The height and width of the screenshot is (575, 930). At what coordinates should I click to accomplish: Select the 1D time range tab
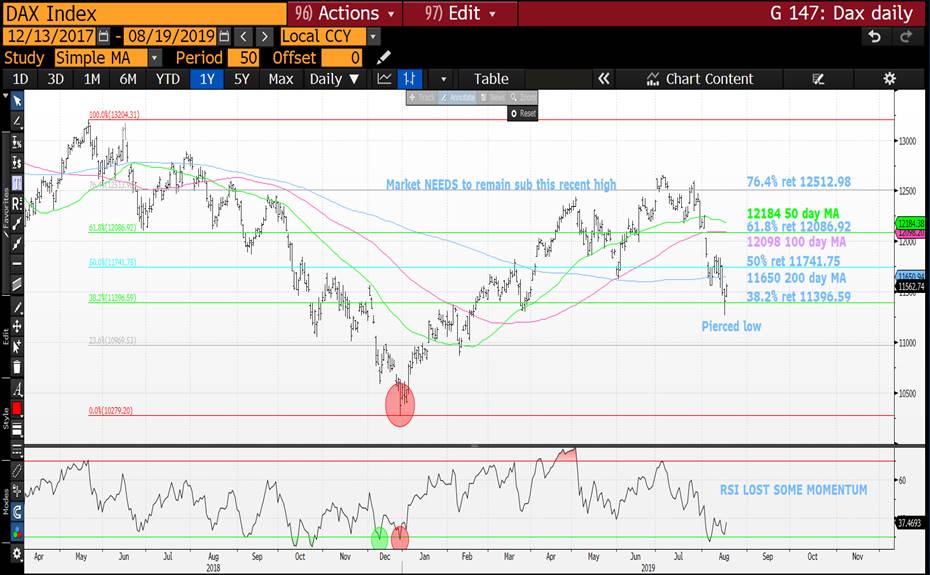[x=20, y=79]
